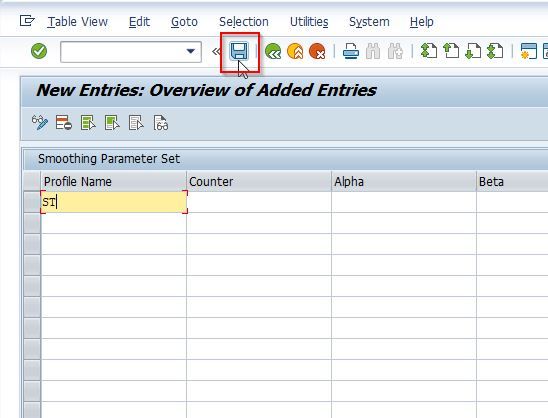Select the second row's selector box
Viewport: 548px width, 418px height.
[32, 223]
